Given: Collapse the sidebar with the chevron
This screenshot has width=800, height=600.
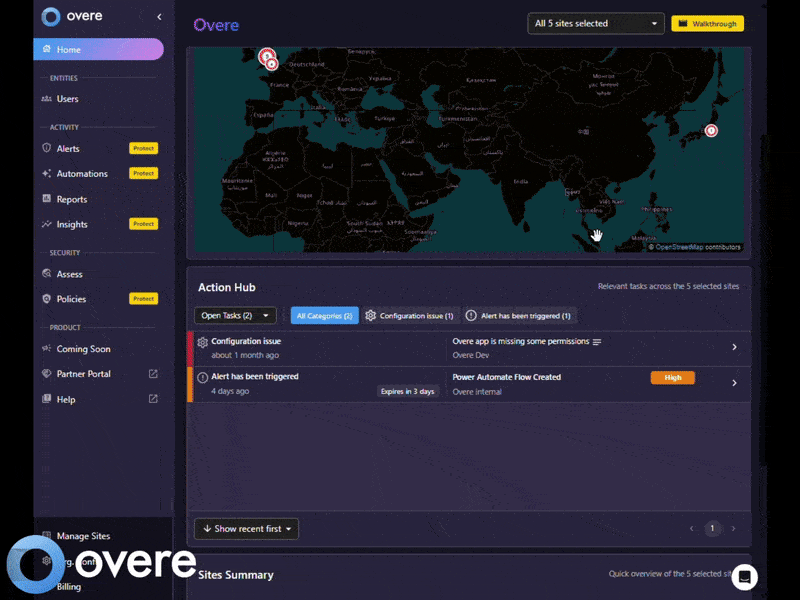Looking at the screenshot, I should click(x=159, y=17).
